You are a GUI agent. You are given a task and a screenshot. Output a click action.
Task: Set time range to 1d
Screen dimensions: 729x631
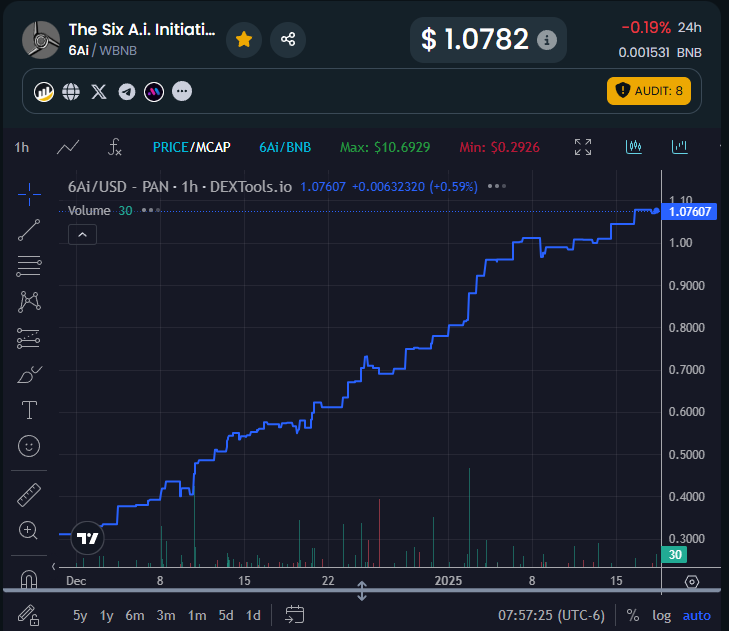(253, 616)
